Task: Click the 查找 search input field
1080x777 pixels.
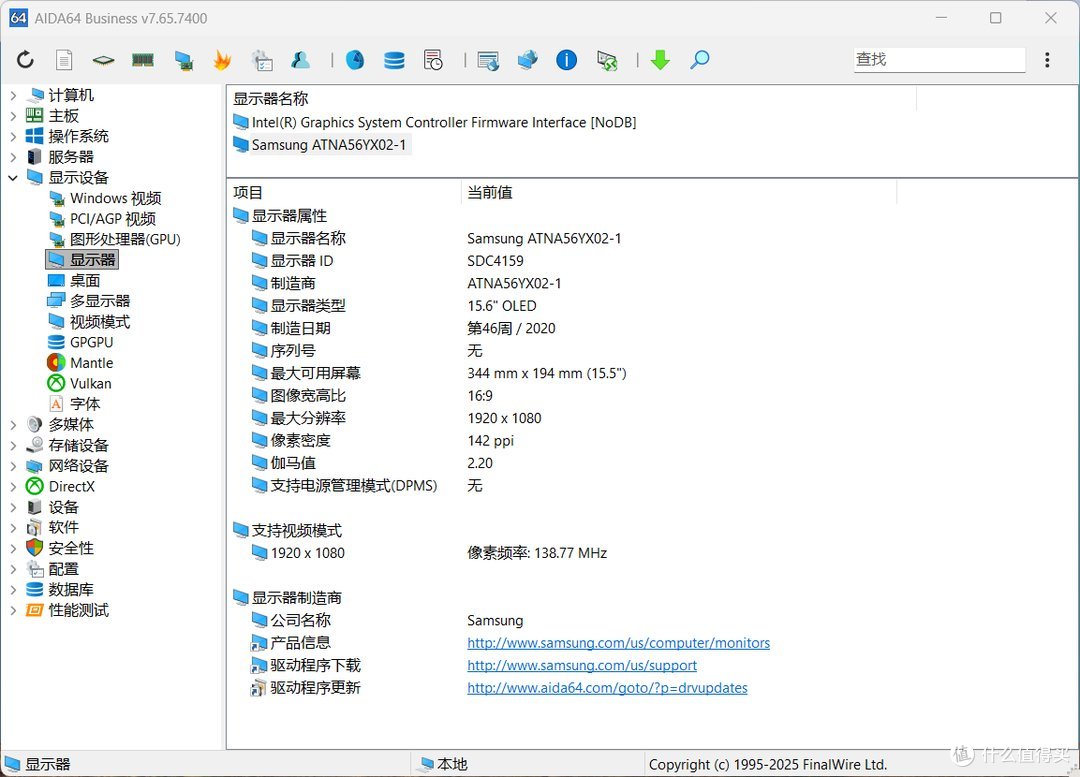Action: 939,60
